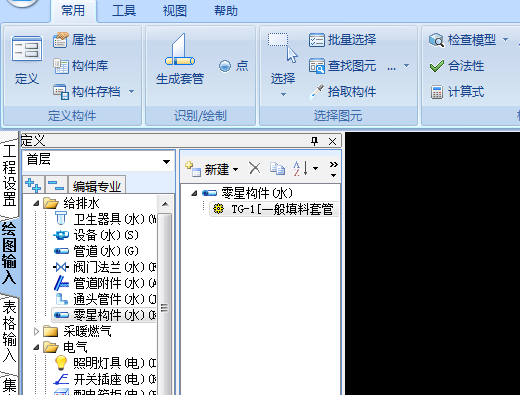Select the TG-1 一般填料套管 component
The width and height of the screenshot is (520, 395).
click(275, 209)
